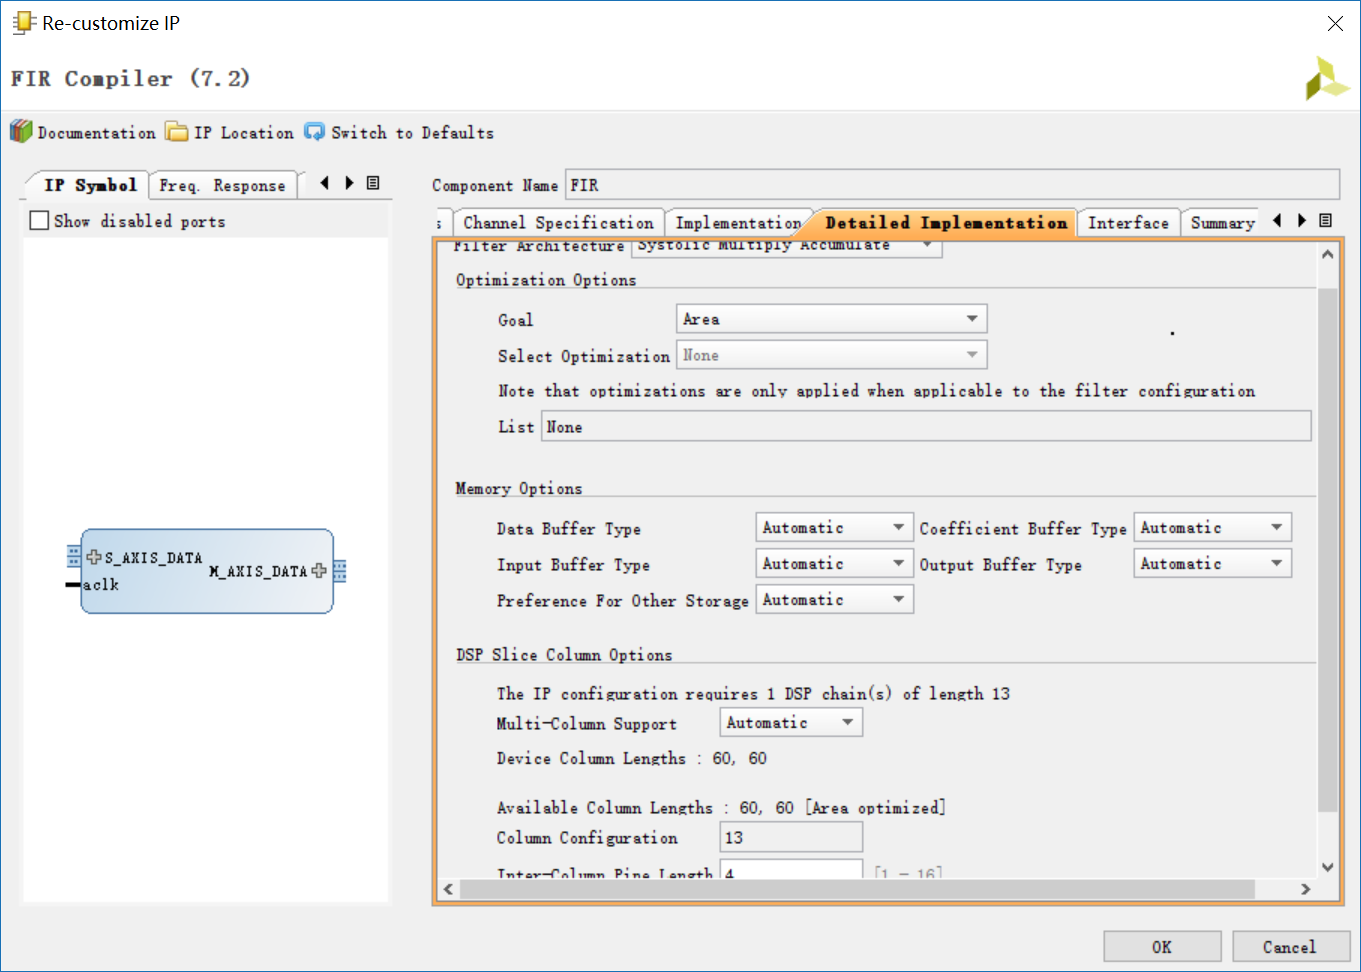This screenshot has height=972, width=1361.
Task: Open the Filter Architecture dropdown
Action: [787, 246]
